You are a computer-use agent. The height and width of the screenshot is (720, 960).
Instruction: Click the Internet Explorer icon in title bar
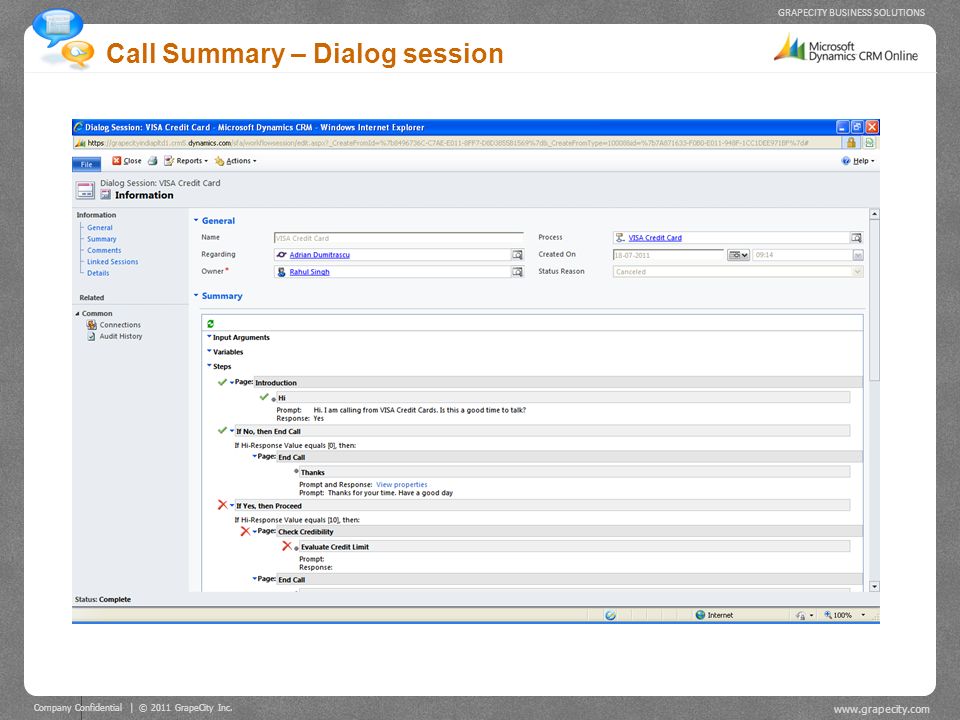(78, 127)
